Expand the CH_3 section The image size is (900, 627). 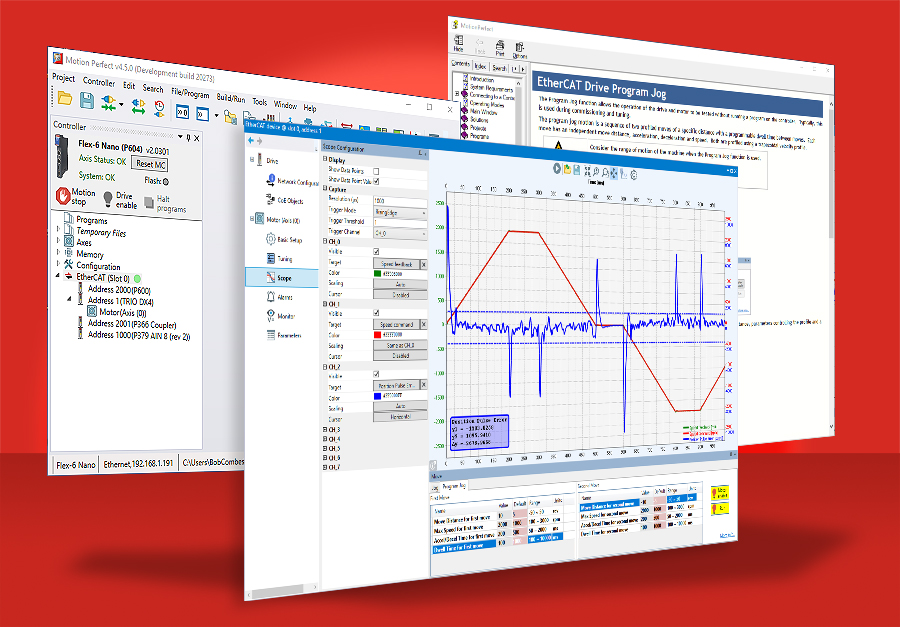[326, 429]
